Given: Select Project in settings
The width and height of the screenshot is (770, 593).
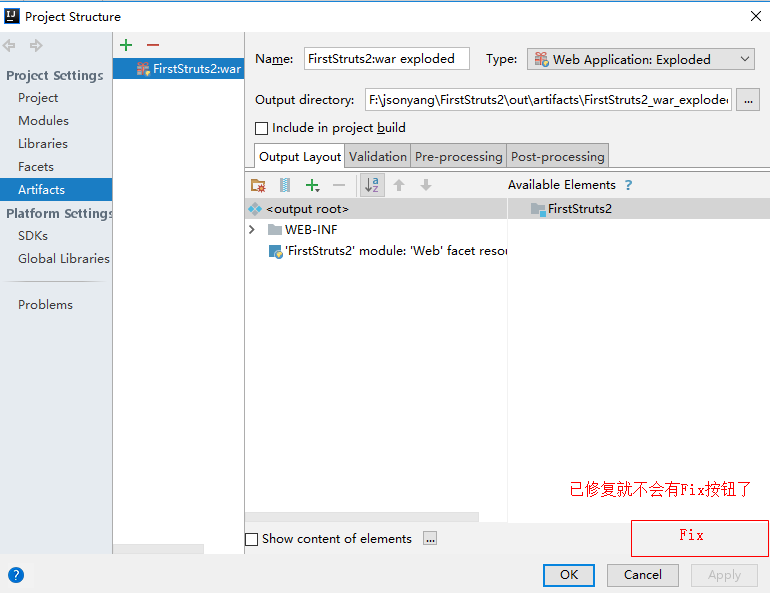Looking at the screenshot, I should pyautogui.click(x=38, y=98).
